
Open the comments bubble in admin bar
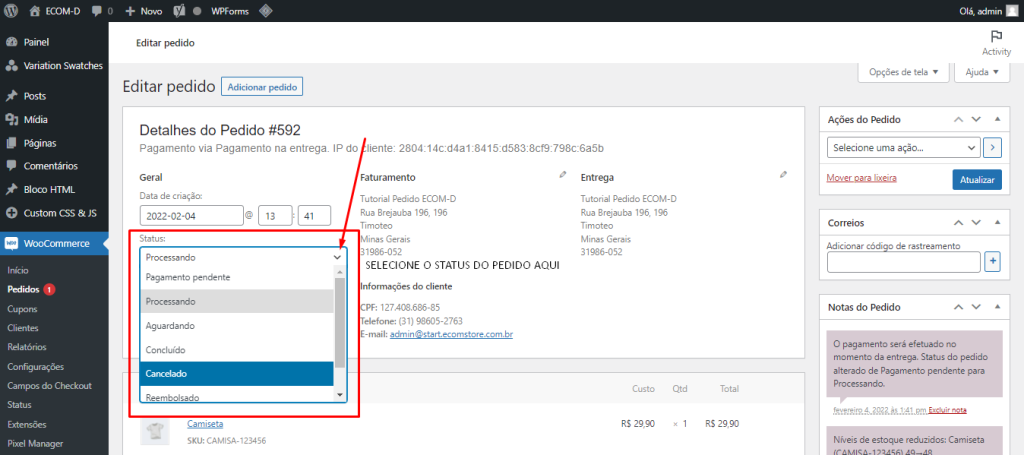tap(102, 11)
